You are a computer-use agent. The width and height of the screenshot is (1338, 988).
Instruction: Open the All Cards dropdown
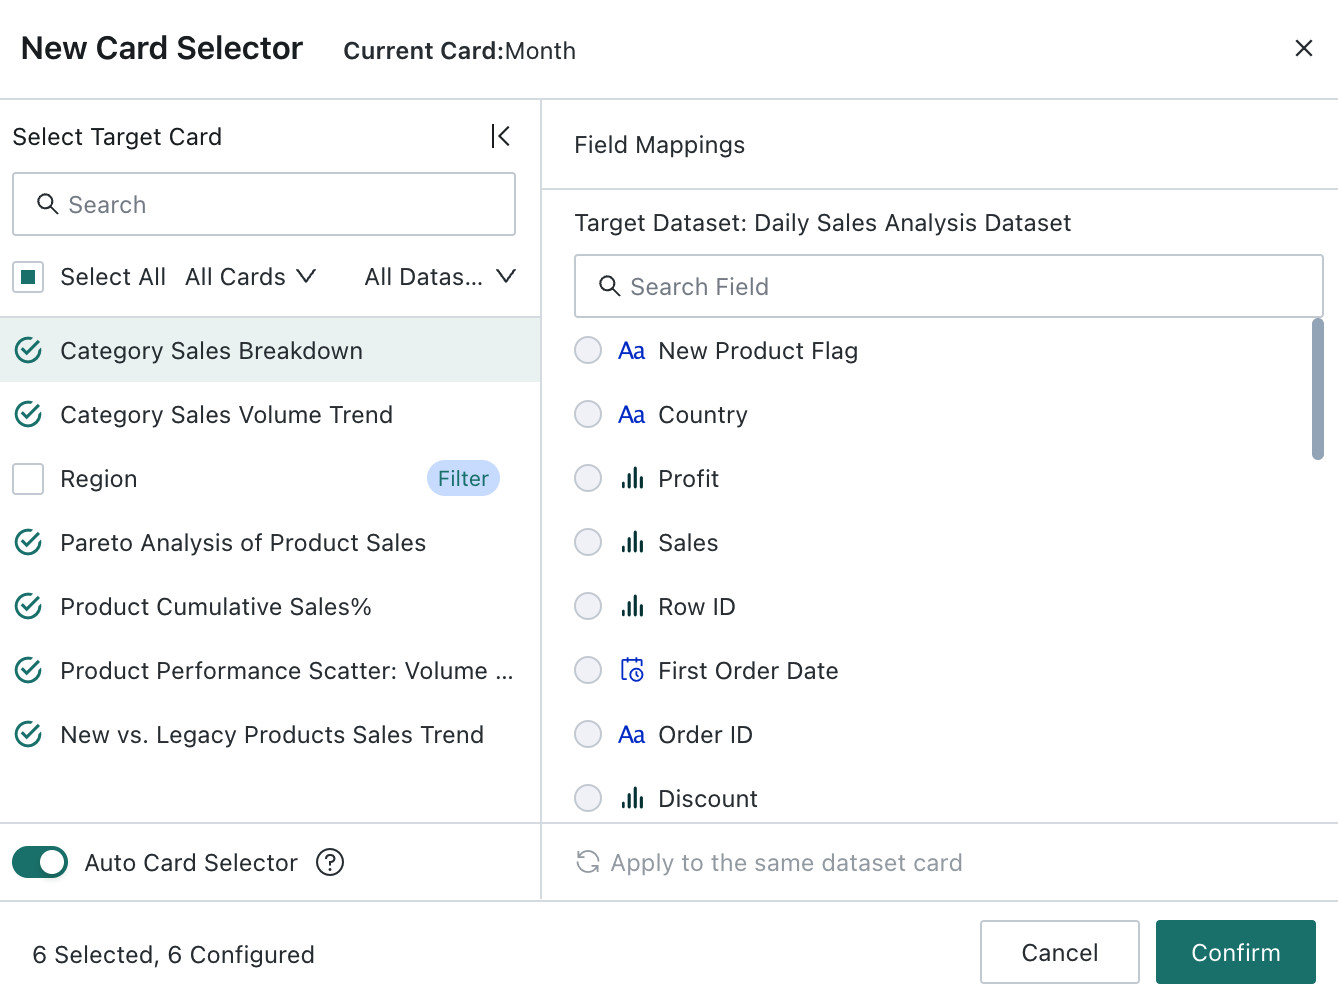(x=251, y=277)
